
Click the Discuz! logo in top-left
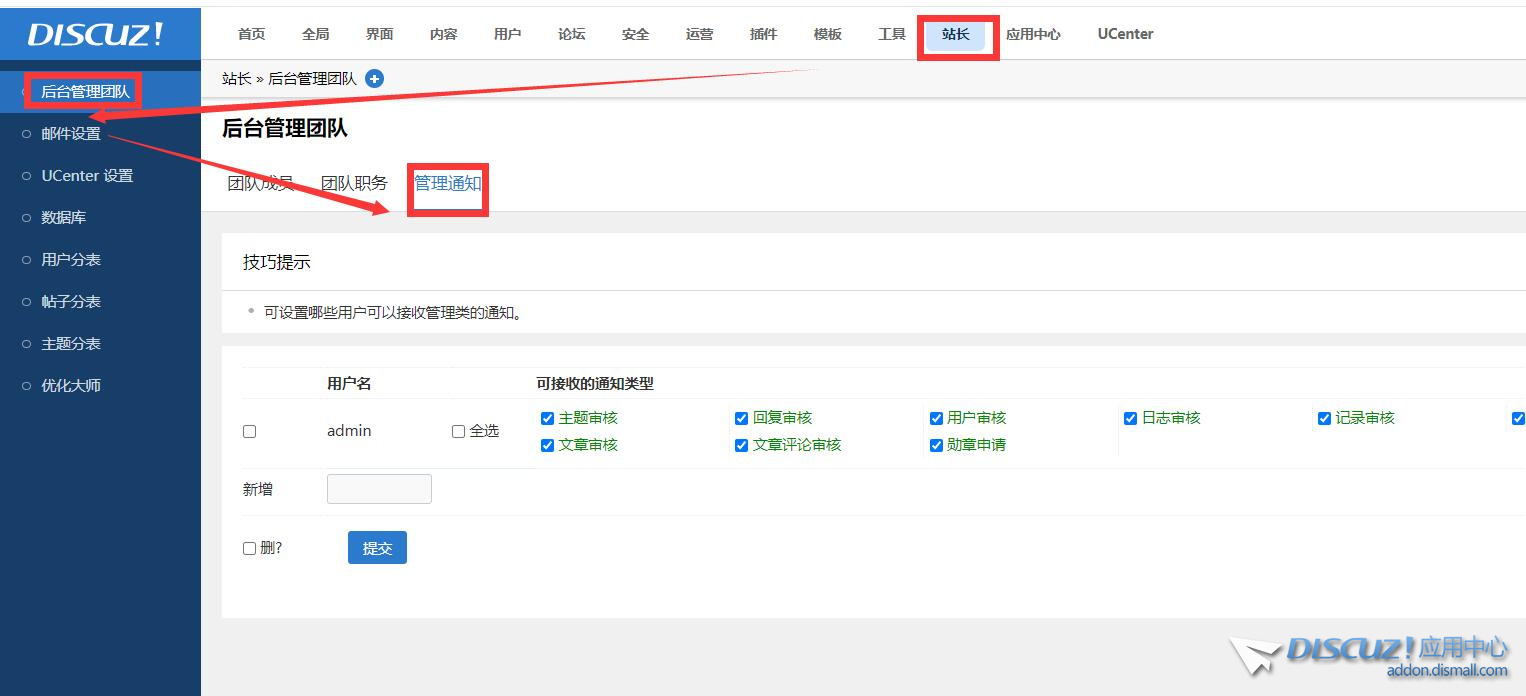(96, 35)
